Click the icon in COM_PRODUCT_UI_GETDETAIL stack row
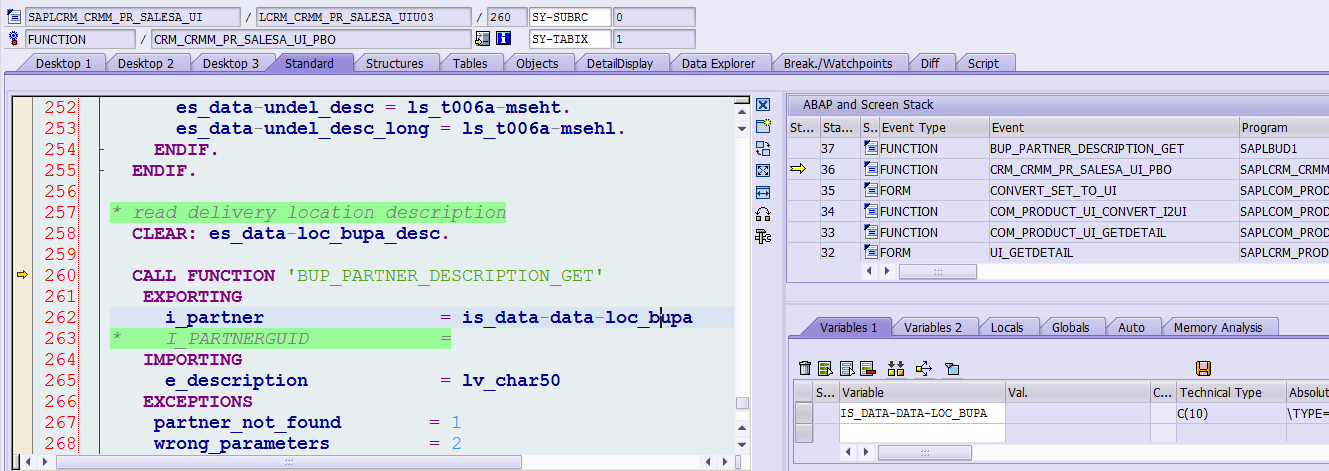Screen dimensions: 1329x471 click(x=870, y=232)
